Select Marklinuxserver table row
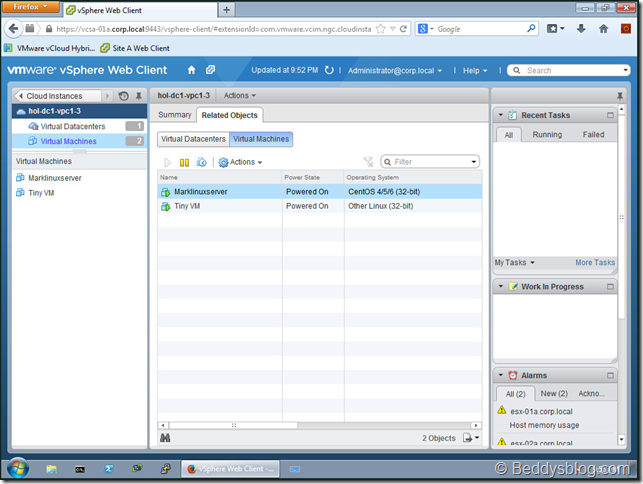 pyautogui.click(x=319, y=192)
